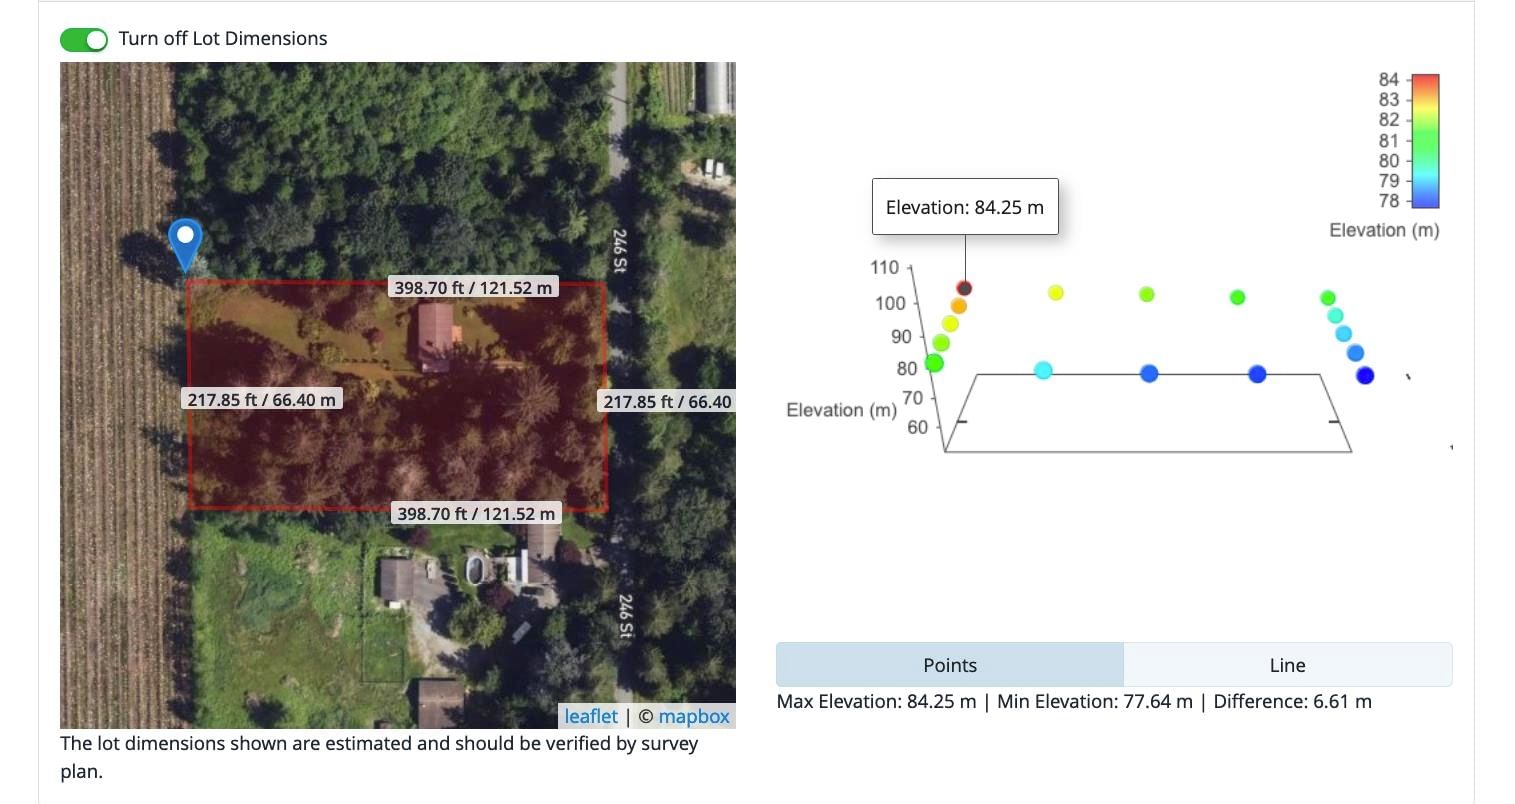
Task: Open the mapbox attribution link
Action: (x=694, y=716)
